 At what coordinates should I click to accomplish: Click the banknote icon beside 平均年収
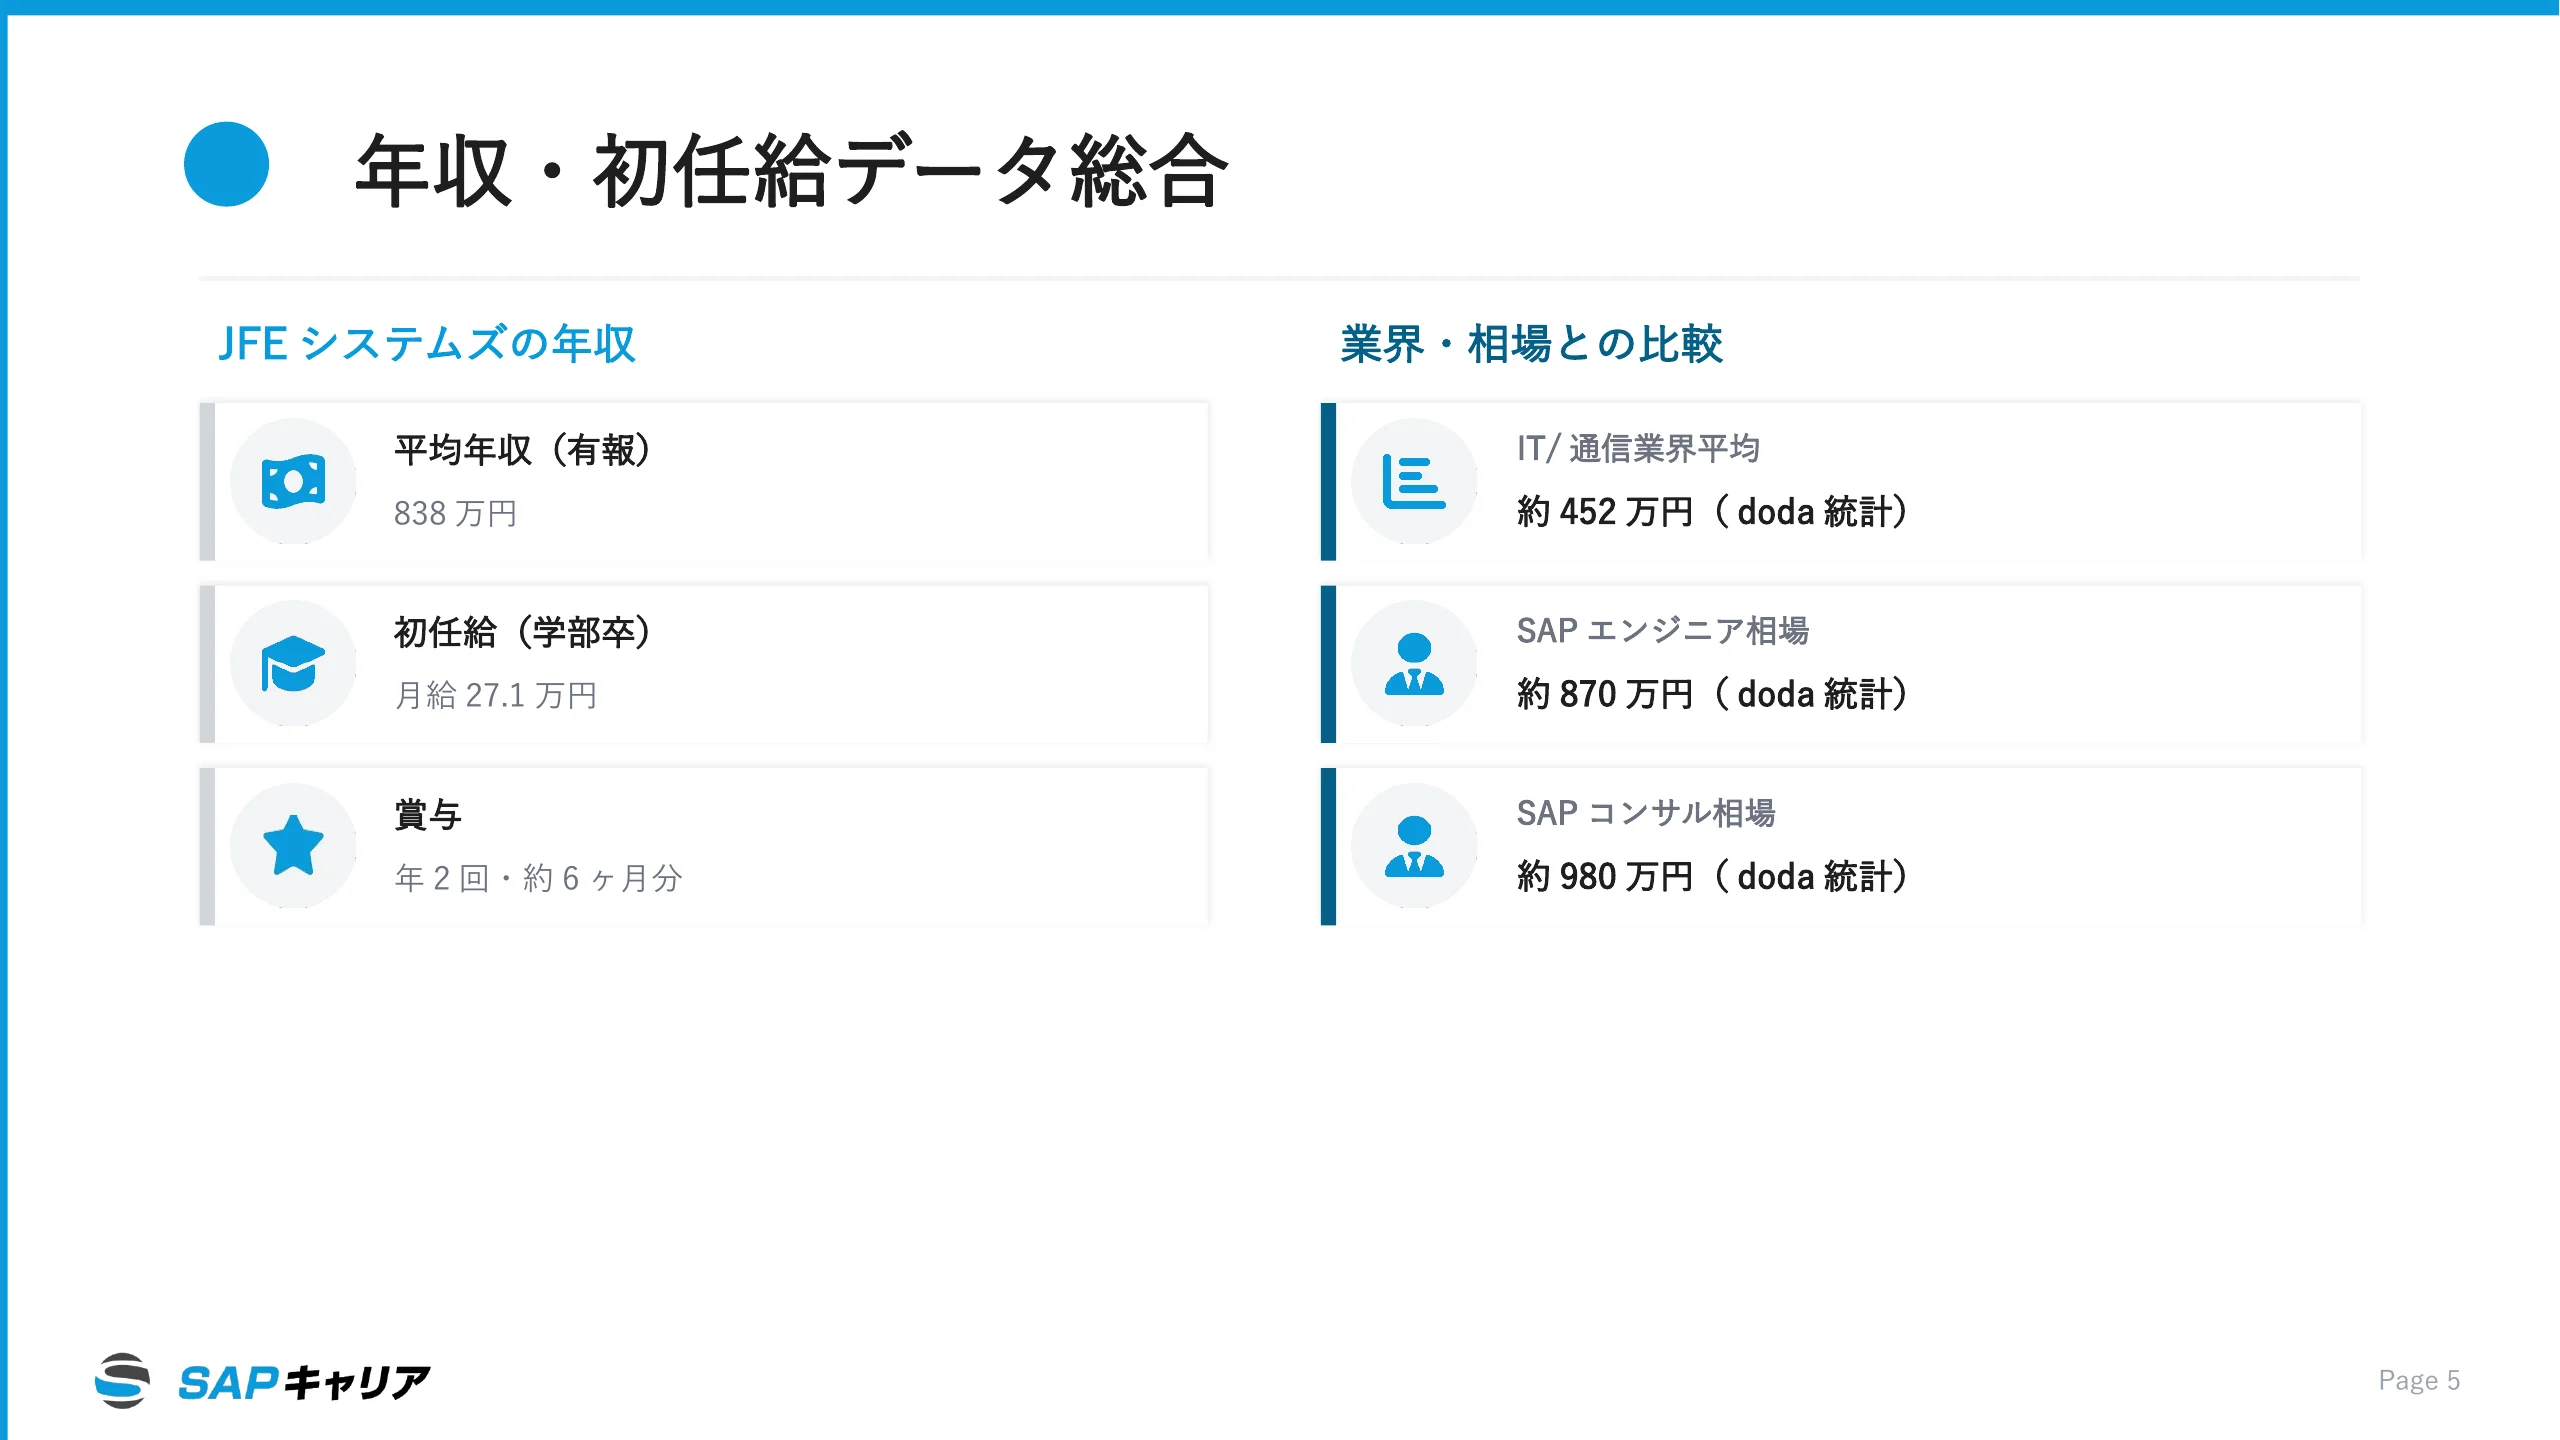point(293,482)
